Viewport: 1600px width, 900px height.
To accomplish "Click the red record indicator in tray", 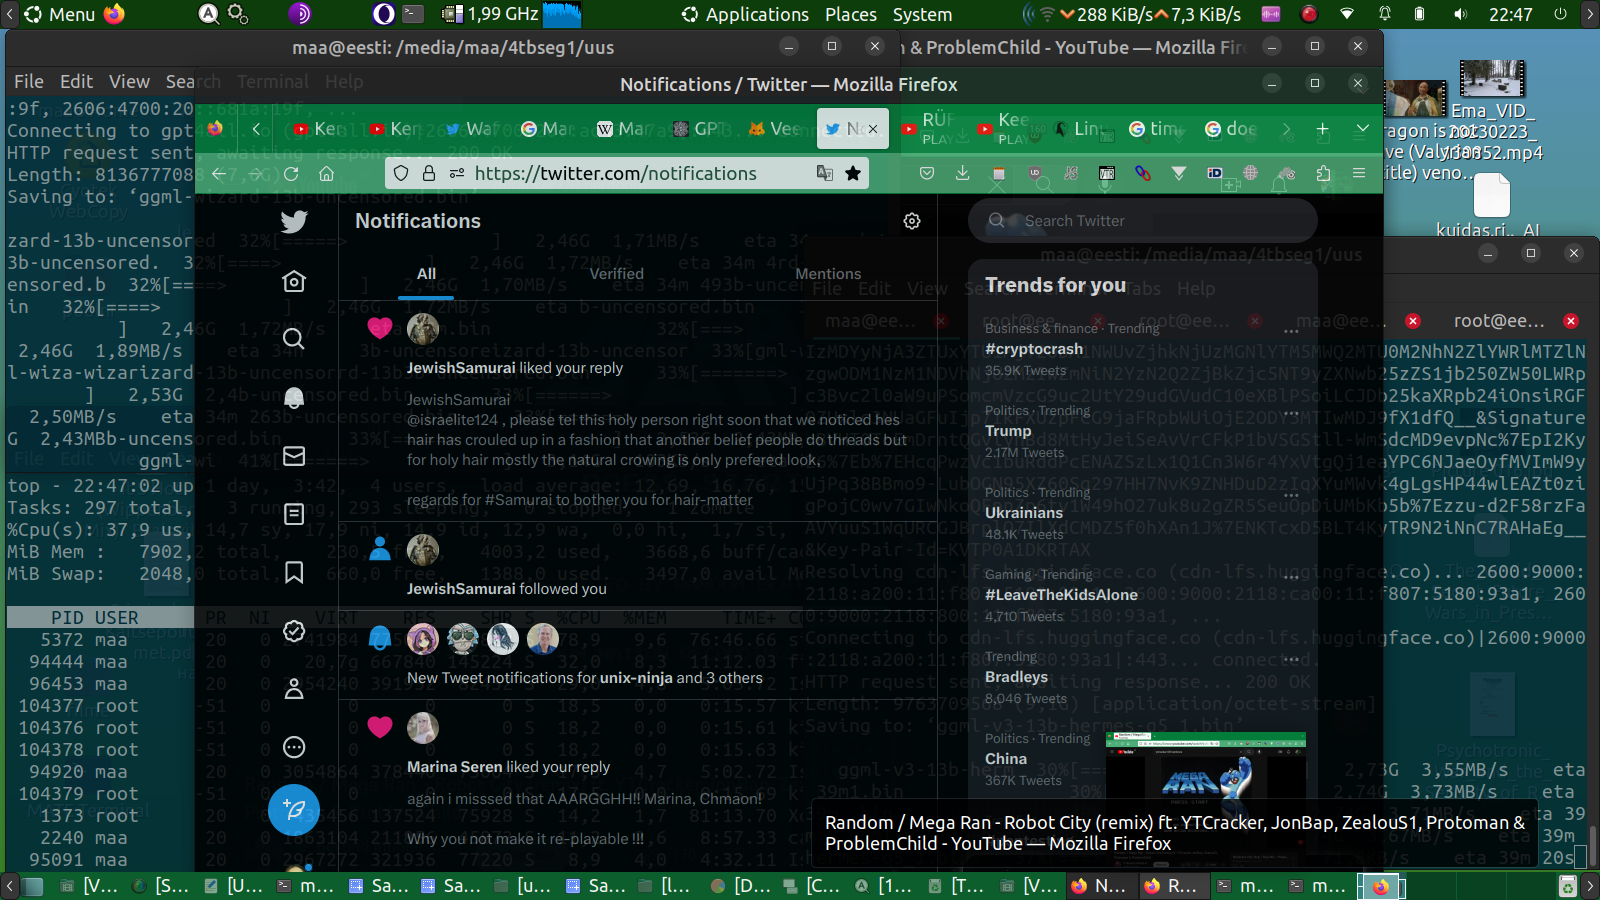I will click(1309, 14).
